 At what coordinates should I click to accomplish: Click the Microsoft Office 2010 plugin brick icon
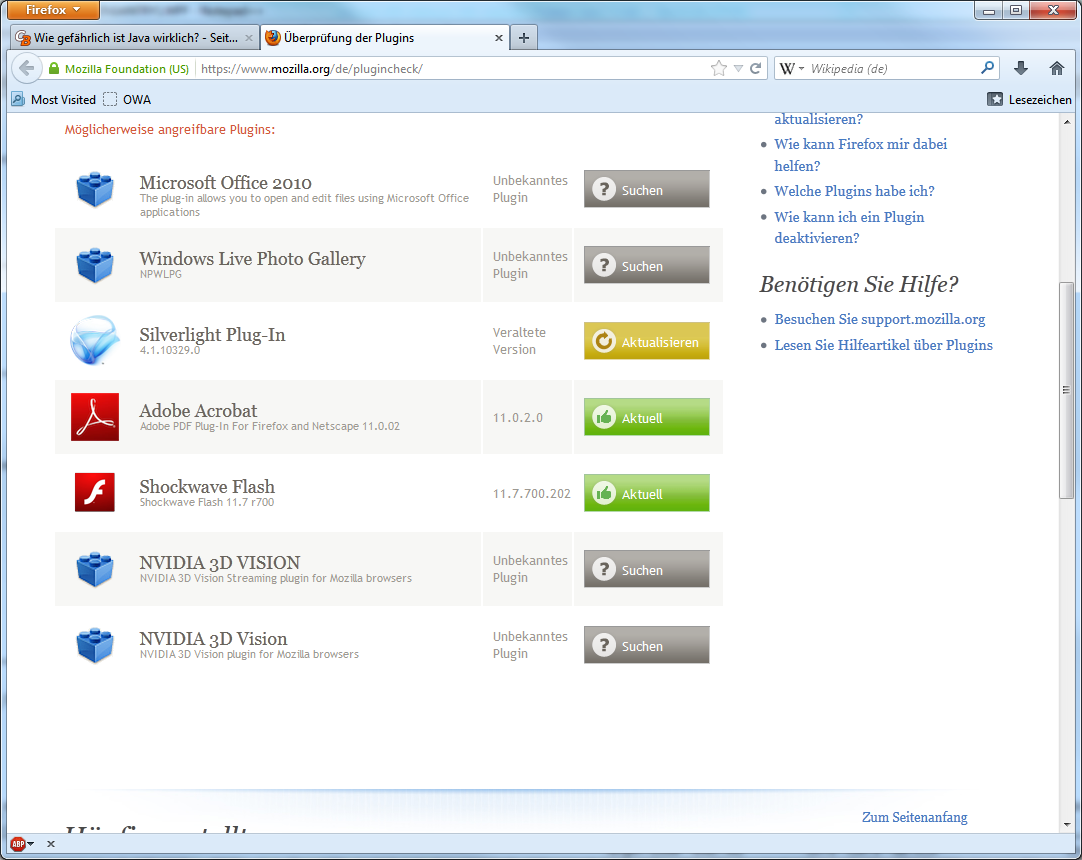[x=95, y=189]
